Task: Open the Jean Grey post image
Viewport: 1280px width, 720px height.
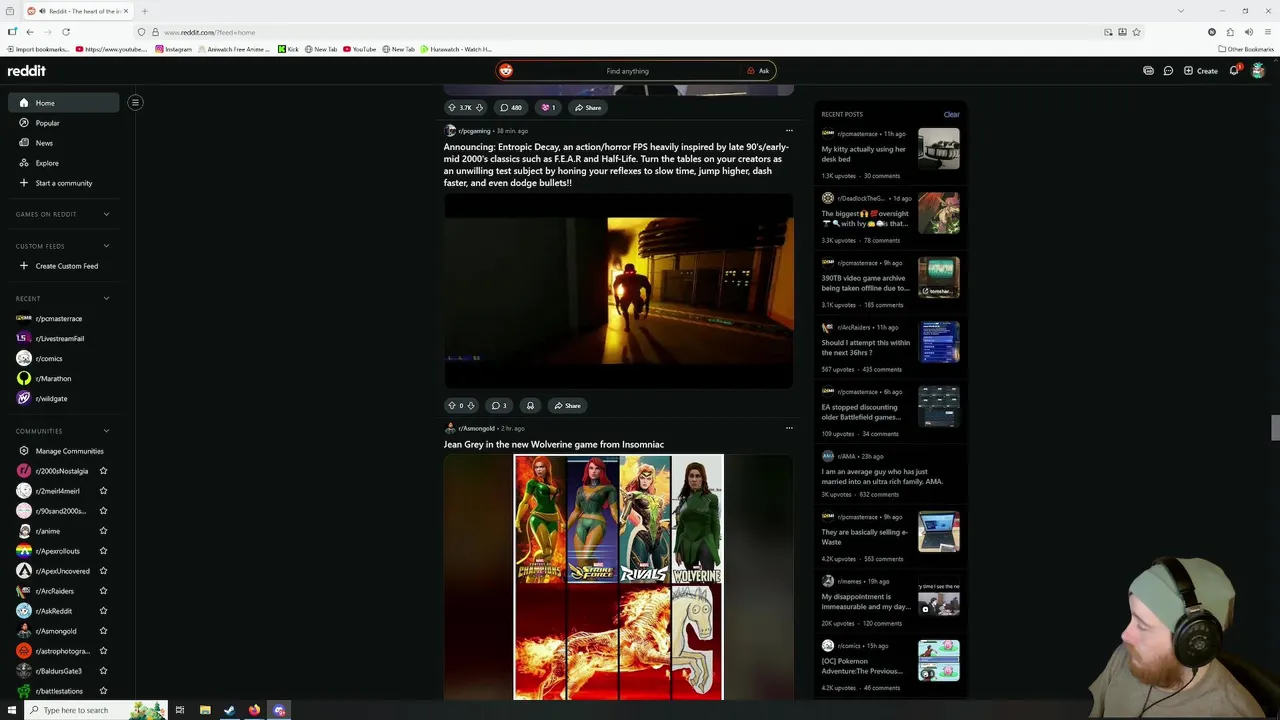Action: (619, 577)
